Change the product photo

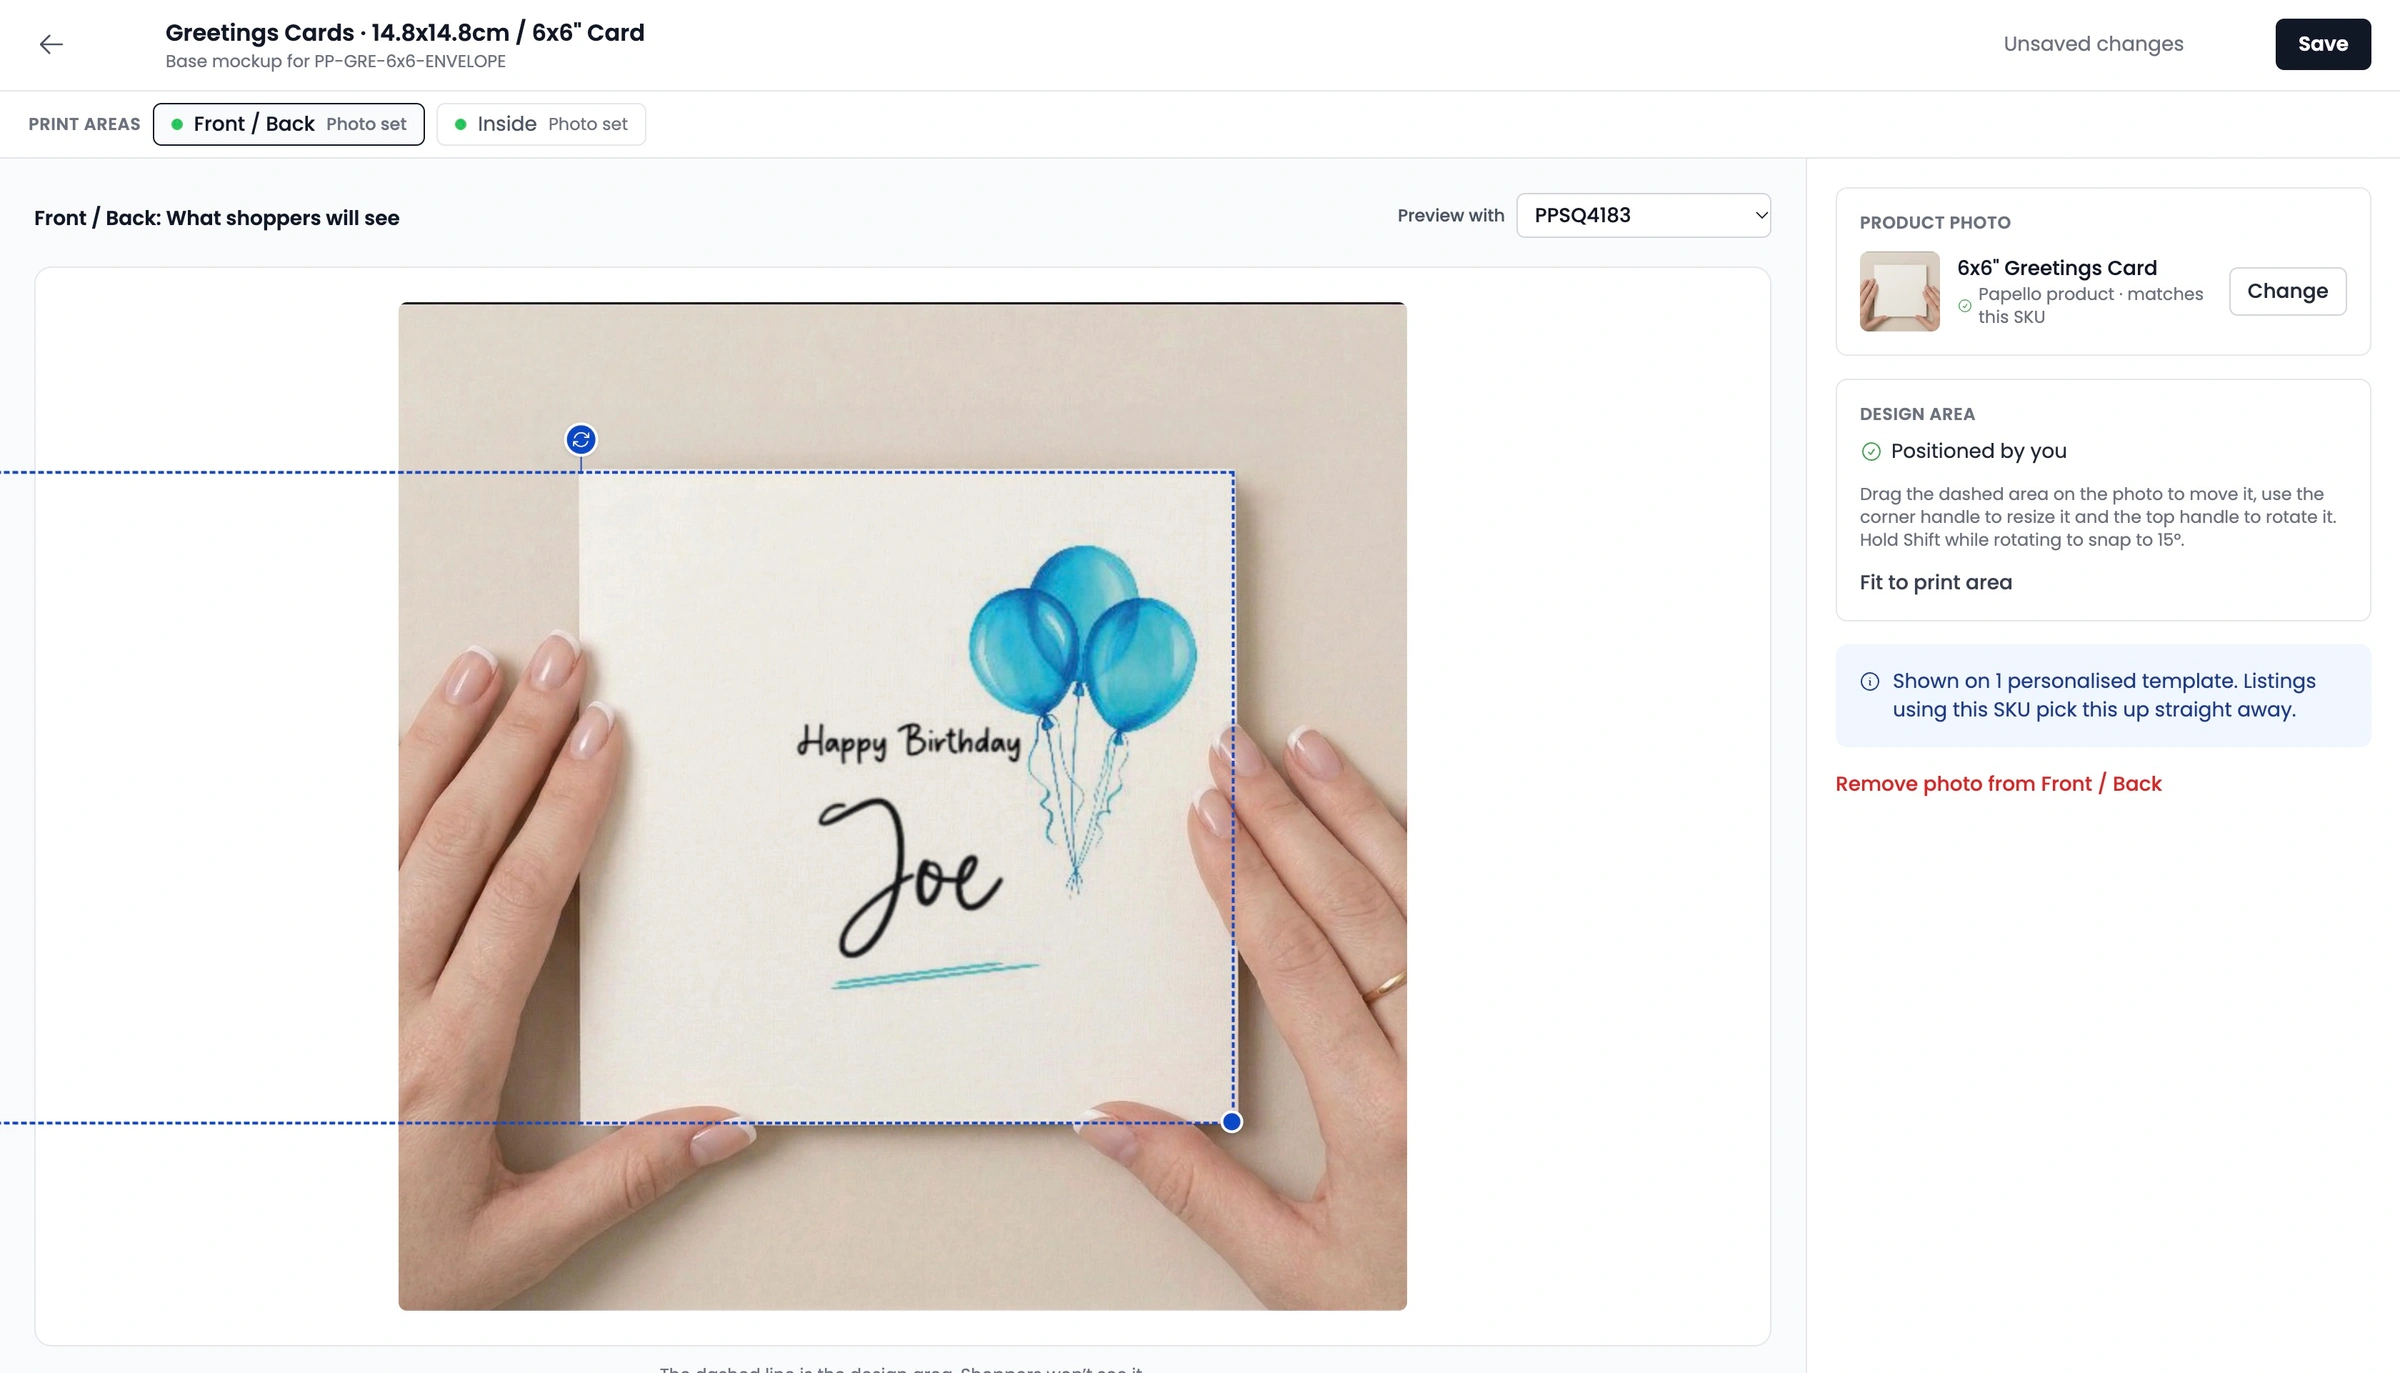coord(2287,291)
